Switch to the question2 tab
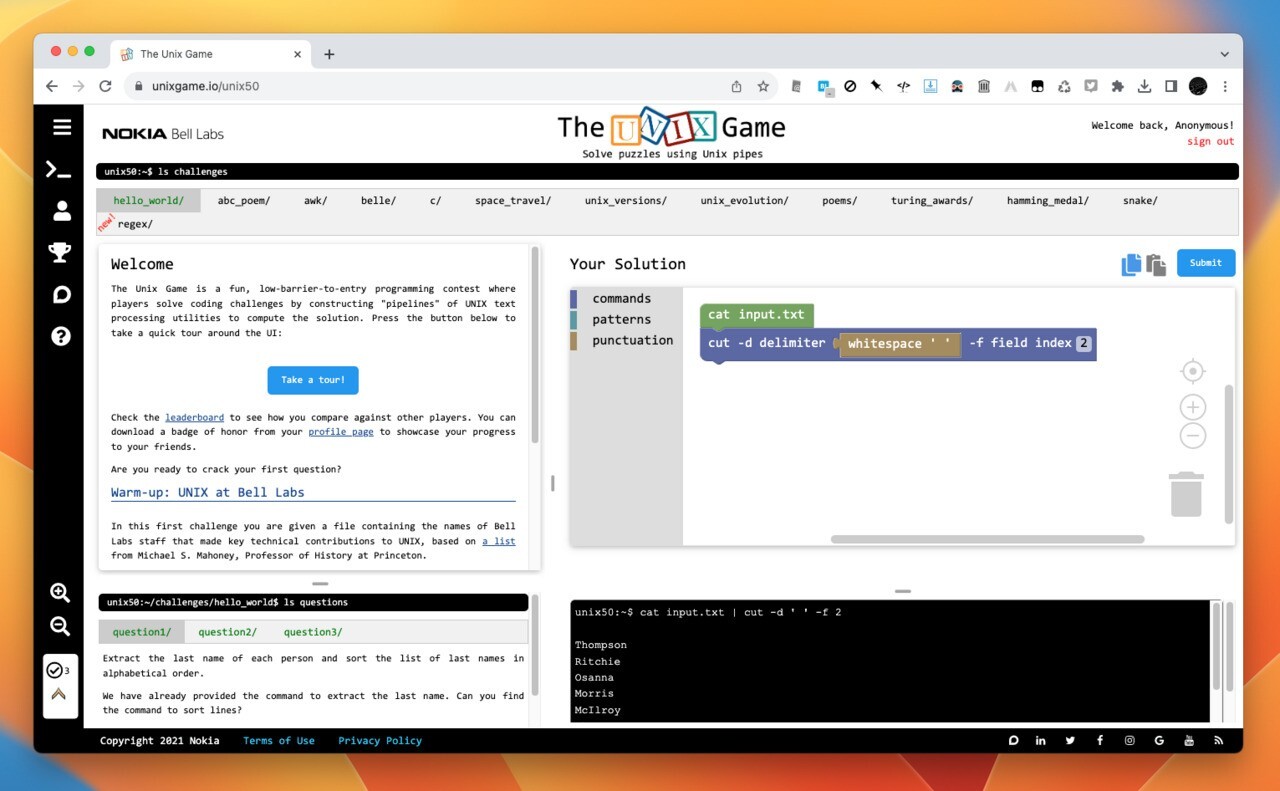The image size is (1280, 791). click(x=227, y=631)
